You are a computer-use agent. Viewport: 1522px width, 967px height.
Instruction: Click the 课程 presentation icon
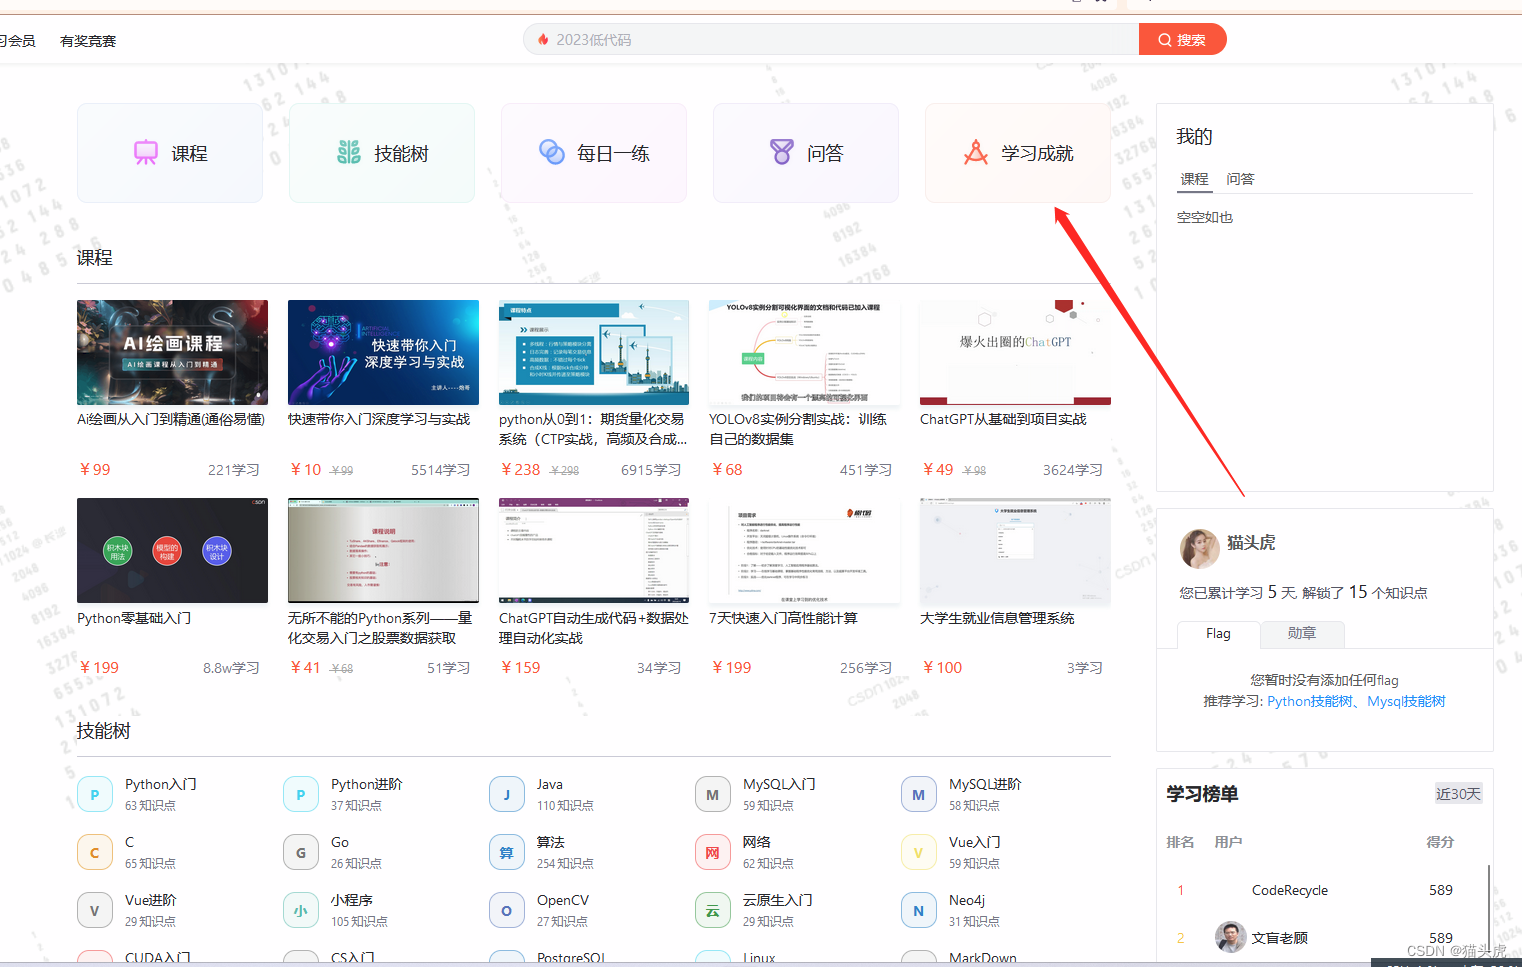coord(146,153)
